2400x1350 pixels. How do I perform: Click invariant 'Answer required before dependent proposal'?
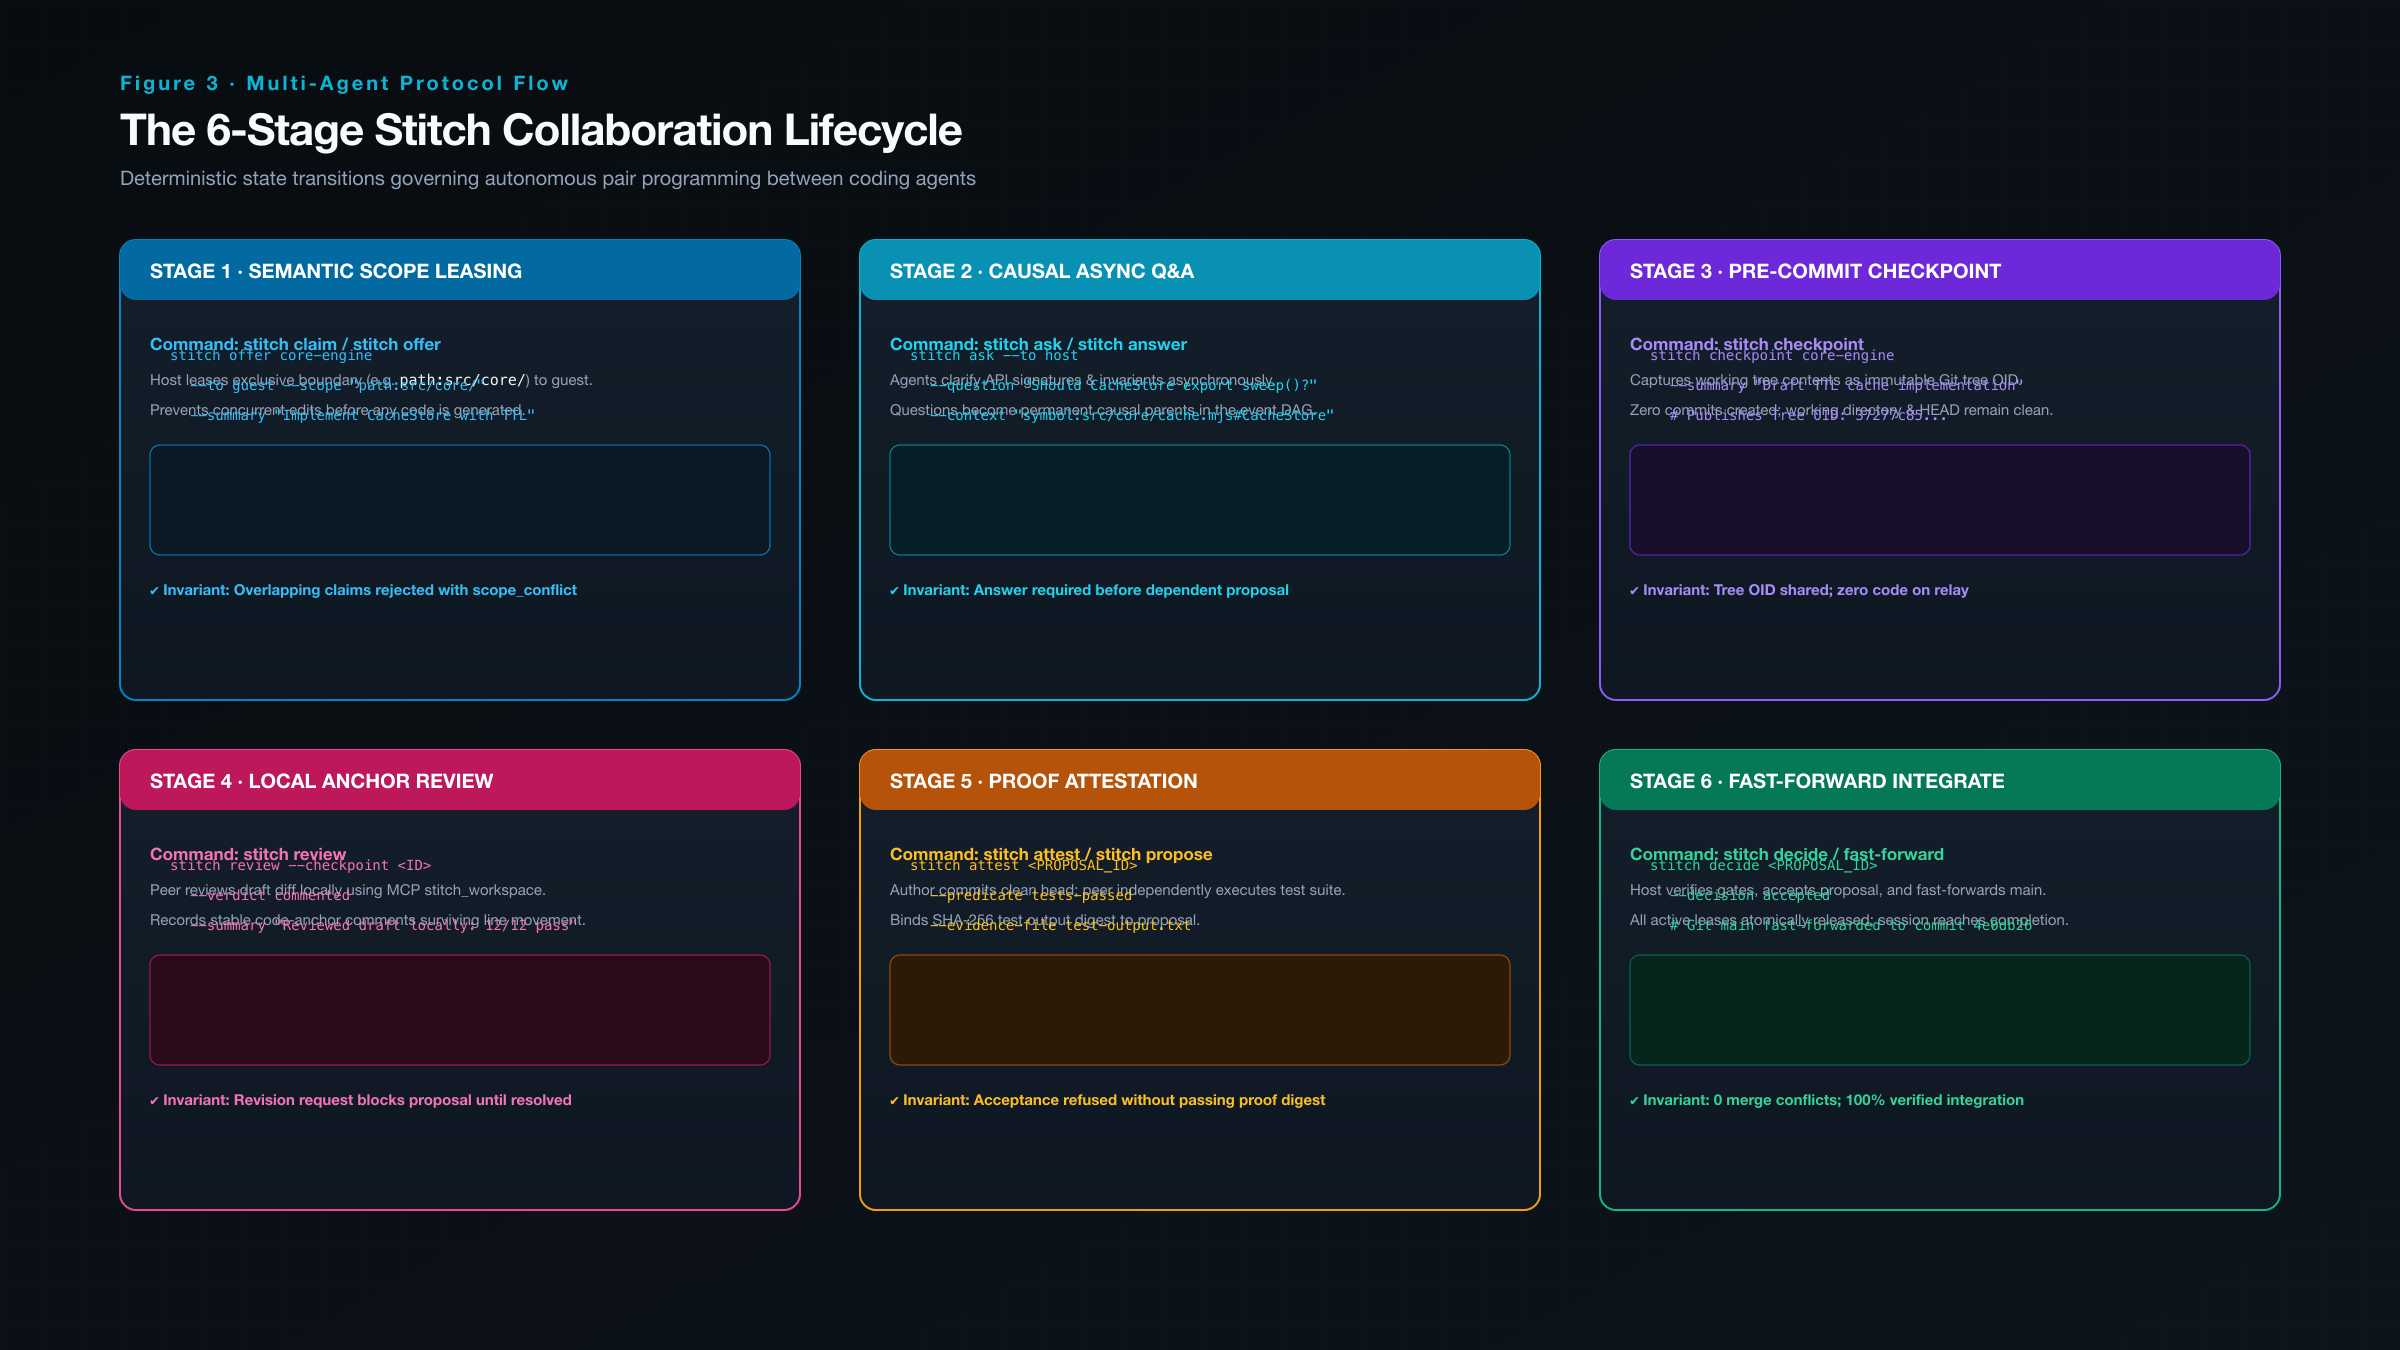pyautogui.click(x=1089, y=590)
